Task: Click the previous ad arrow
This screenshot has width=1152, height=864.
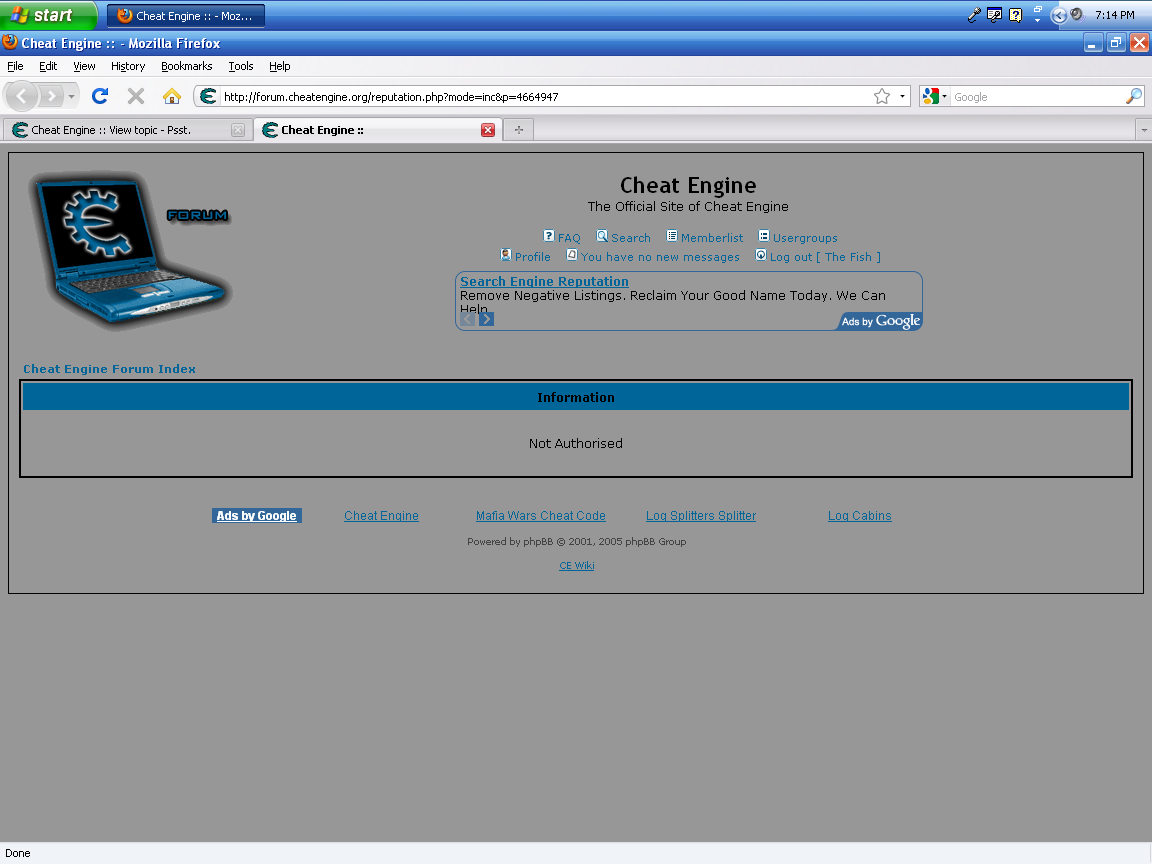Action: pyautogui.click(x=467, y=319)
